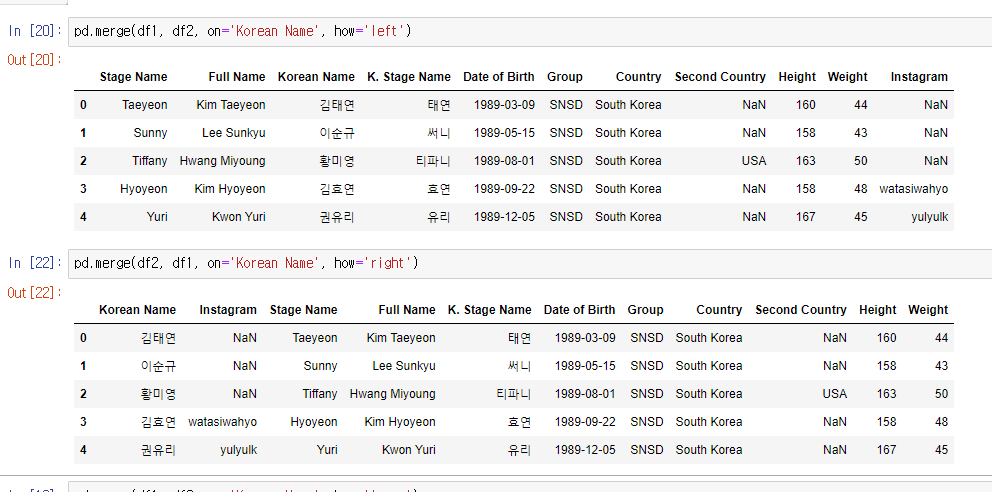This screenshot has width=992, height=492.
Task: Click 'Hwang Miyoung' cell in Out[20] table
Action: (x=223, y=161)
